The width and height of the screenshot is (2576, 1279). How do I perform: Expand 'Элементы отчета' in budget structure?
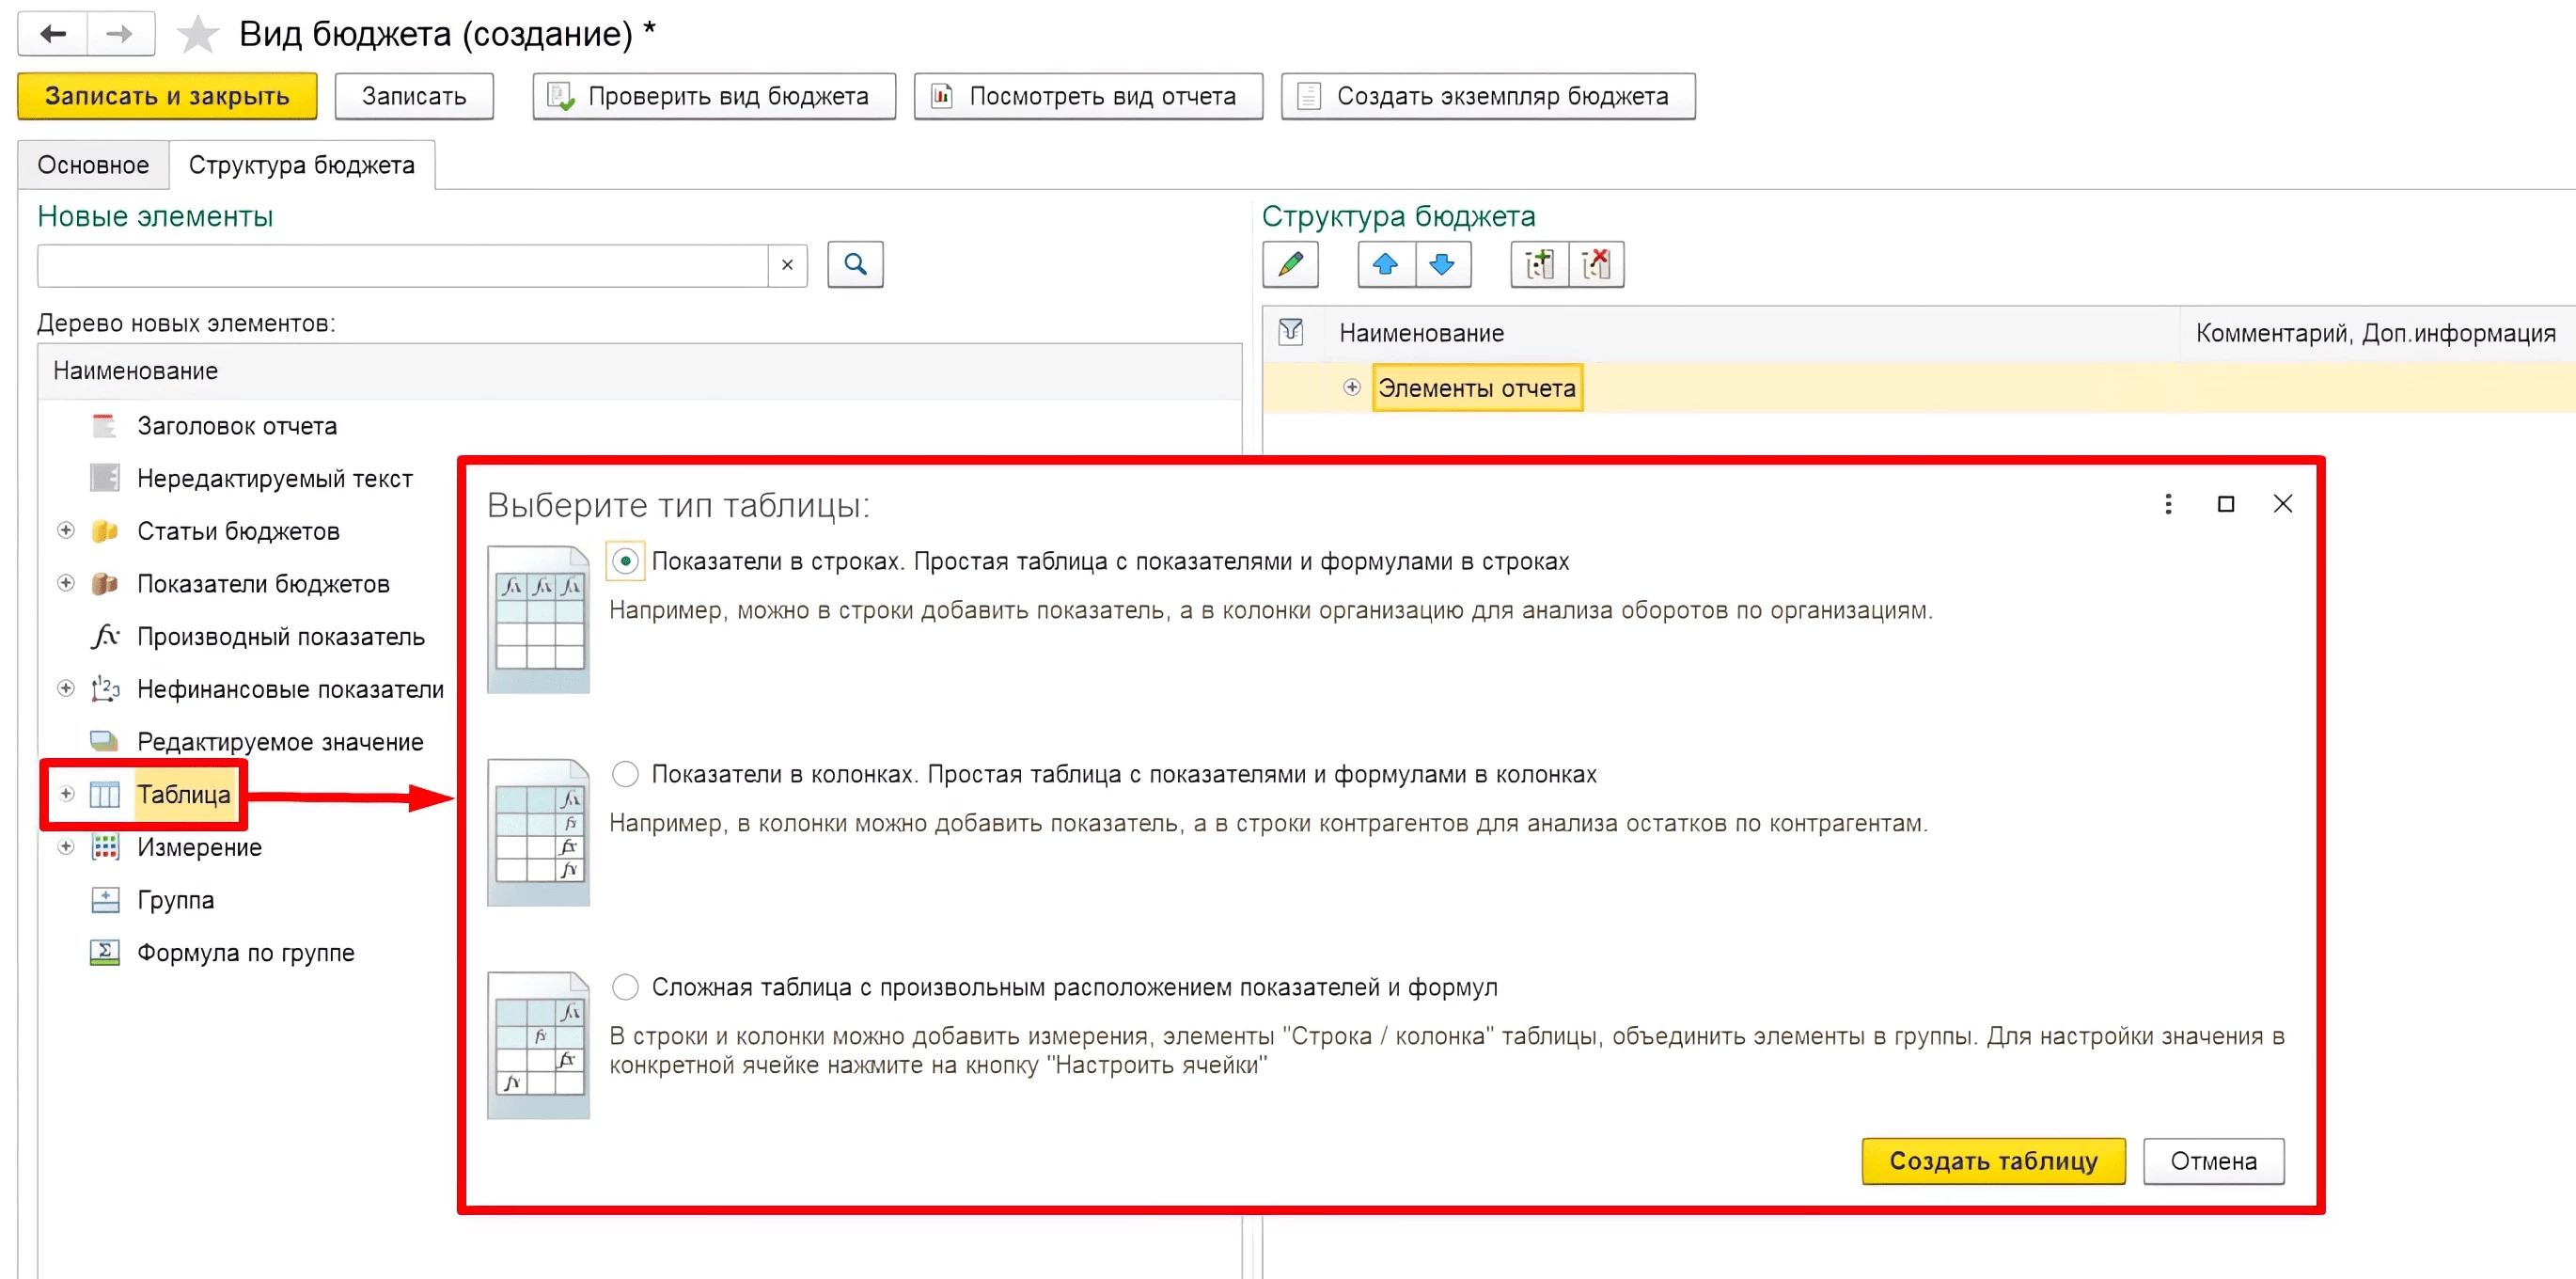pyautogui.click(x=1351, y=387)
